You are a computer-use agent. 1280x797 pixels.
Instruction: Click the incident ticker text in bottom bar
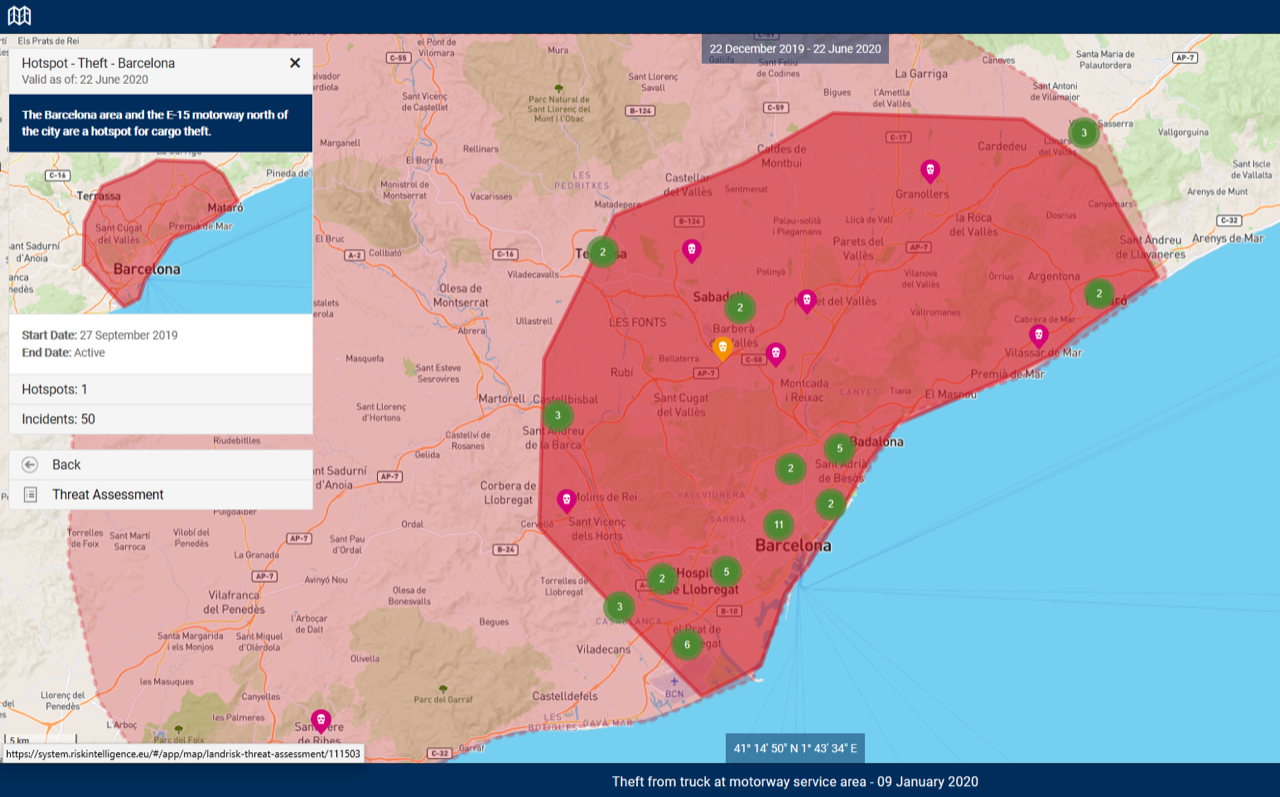(795, 781)
